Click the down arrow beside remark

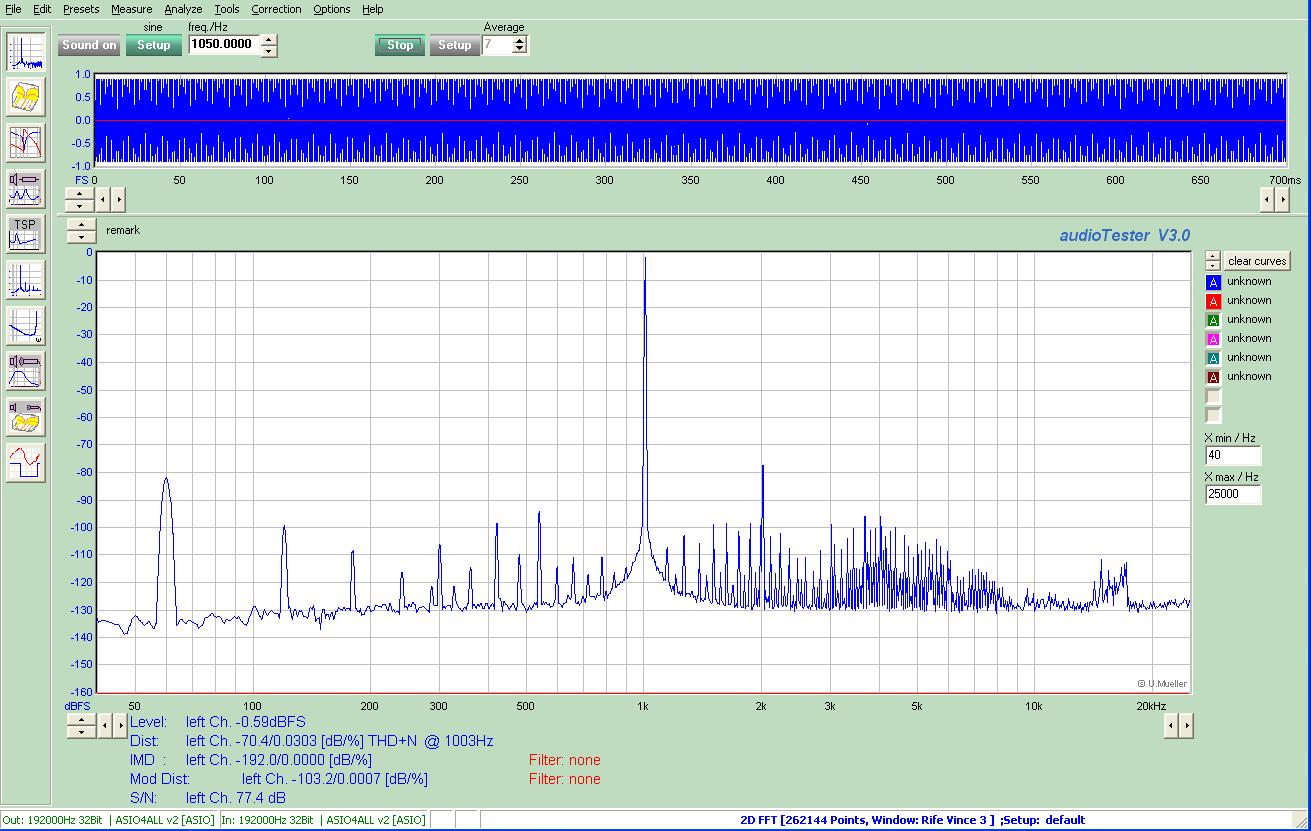click(81, 236)
